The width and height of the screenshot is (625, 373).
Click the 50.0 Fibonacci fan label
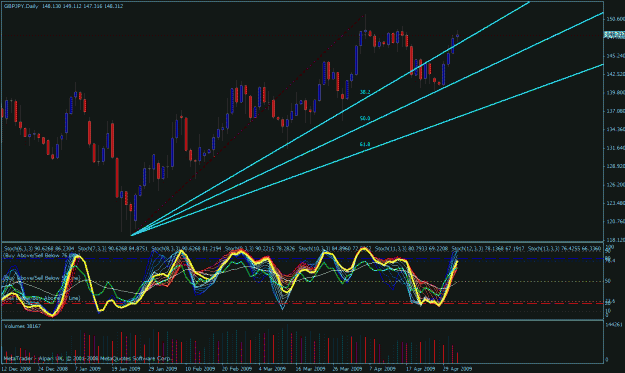[x=365, y=118]
